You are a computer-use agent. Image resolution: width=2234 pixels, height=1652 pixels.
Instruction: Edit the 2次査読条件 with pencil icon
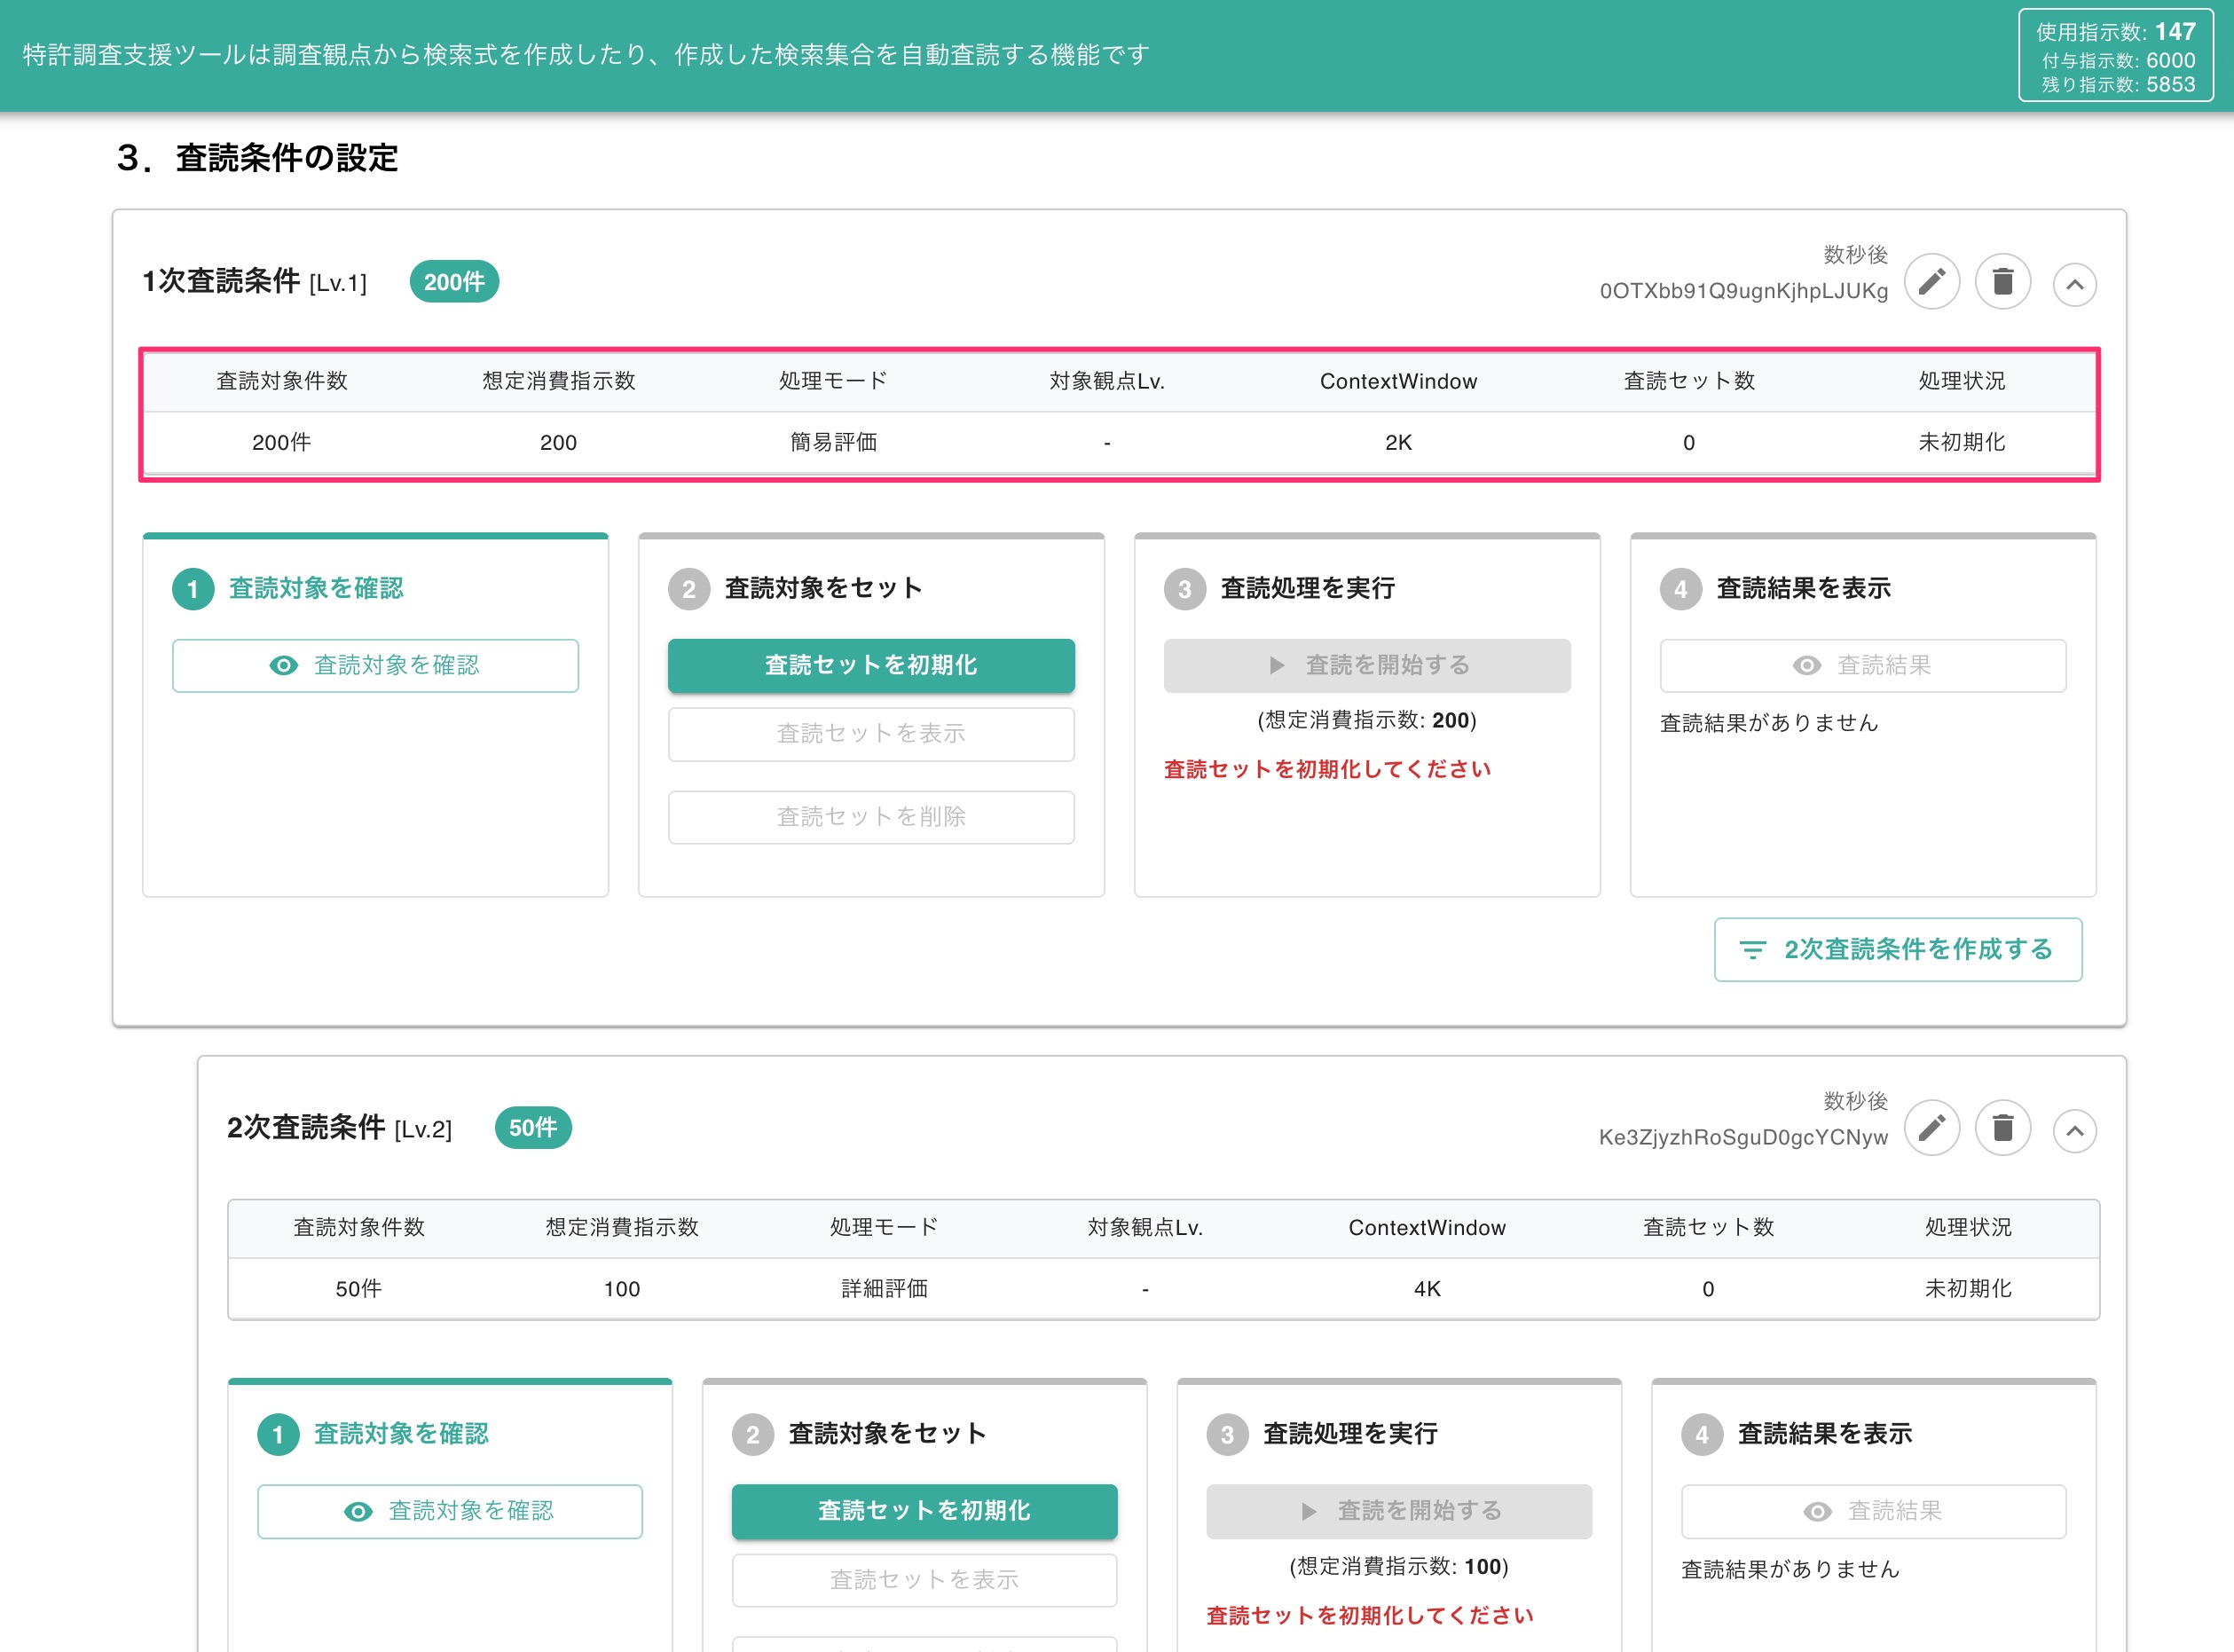[x=1931, y=1129]
